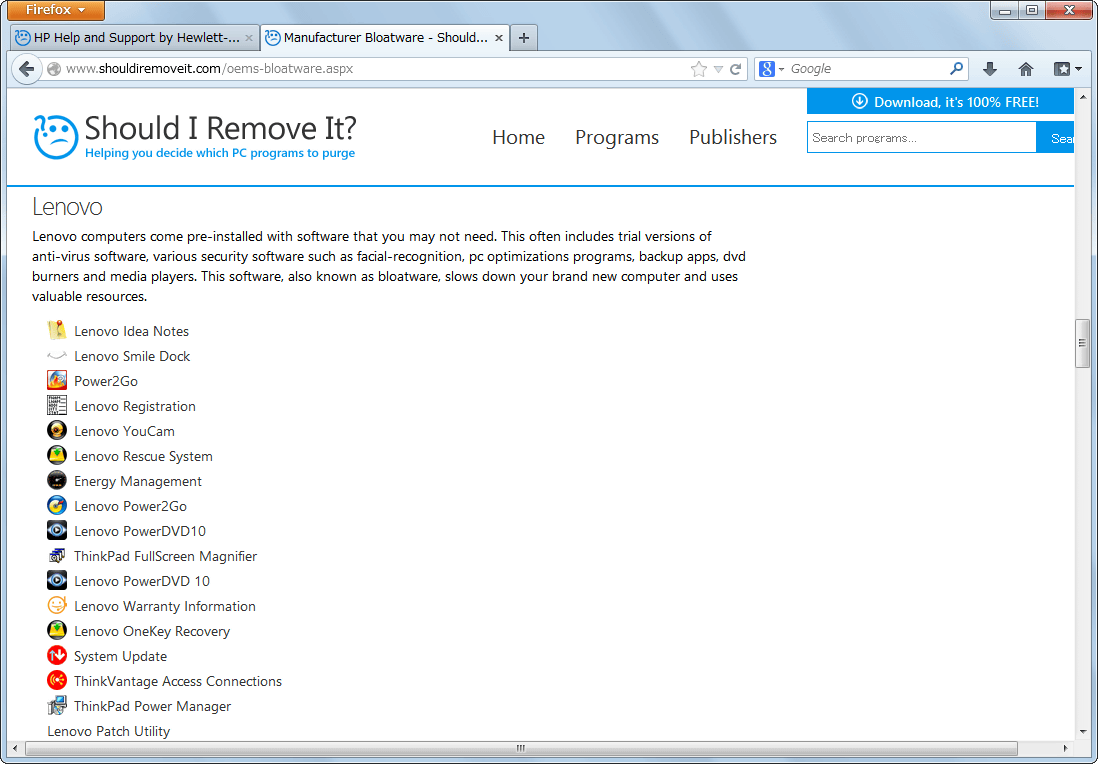Open the Lenovo Registration link
The width and height of the screenshot is (1098, 764).
coord(135,407)
